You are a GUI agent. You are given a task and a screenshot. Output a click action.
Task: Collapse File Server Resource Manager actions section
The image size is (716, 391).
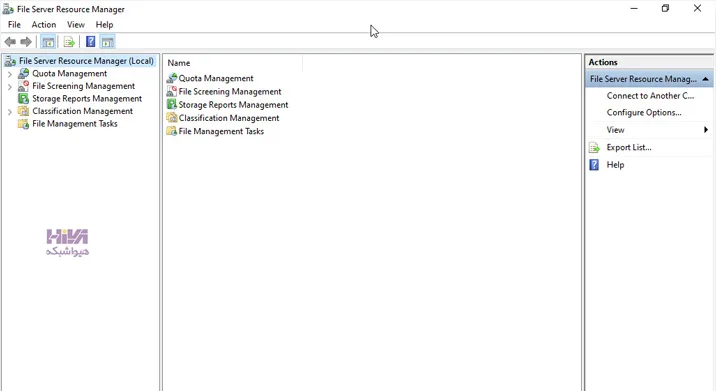(x=705, y=79)
